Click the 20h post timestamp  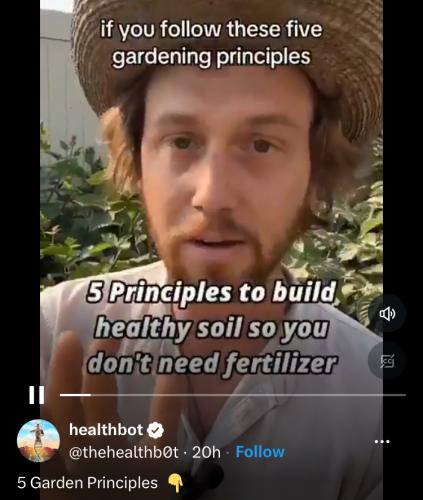pyautogui.click(x=207, y=452)
